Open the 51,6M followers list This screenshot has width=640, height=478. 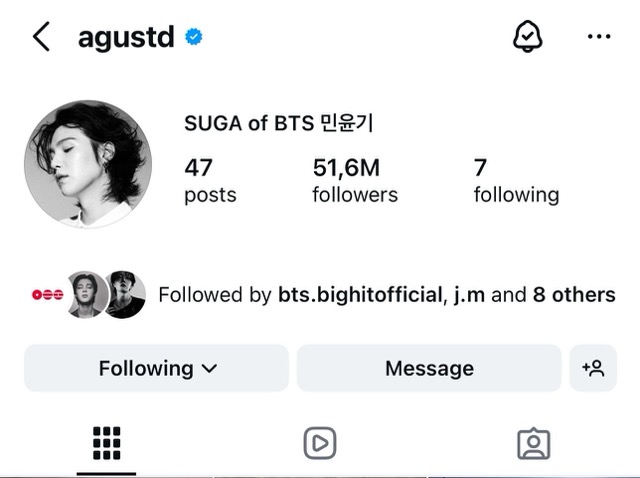[x=355, y=180]
